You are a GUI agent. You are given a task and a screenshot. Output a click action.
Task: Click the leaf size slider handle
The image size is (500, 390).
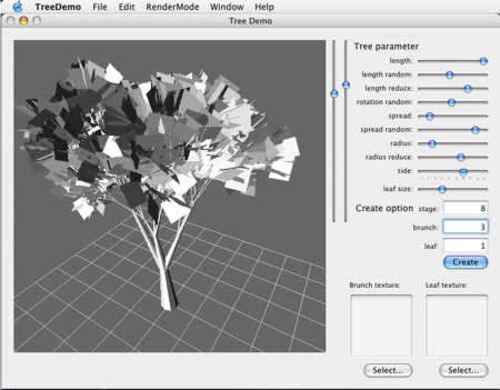[x=442, y=189]
